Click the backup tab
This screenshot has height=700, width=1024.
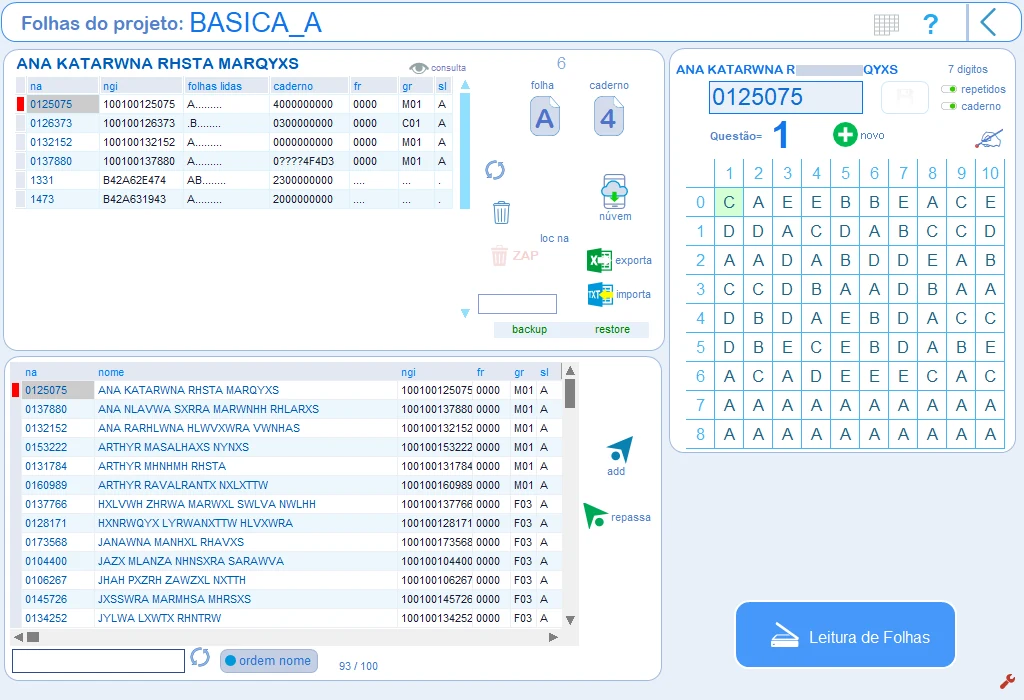click(x=529, y=329)
